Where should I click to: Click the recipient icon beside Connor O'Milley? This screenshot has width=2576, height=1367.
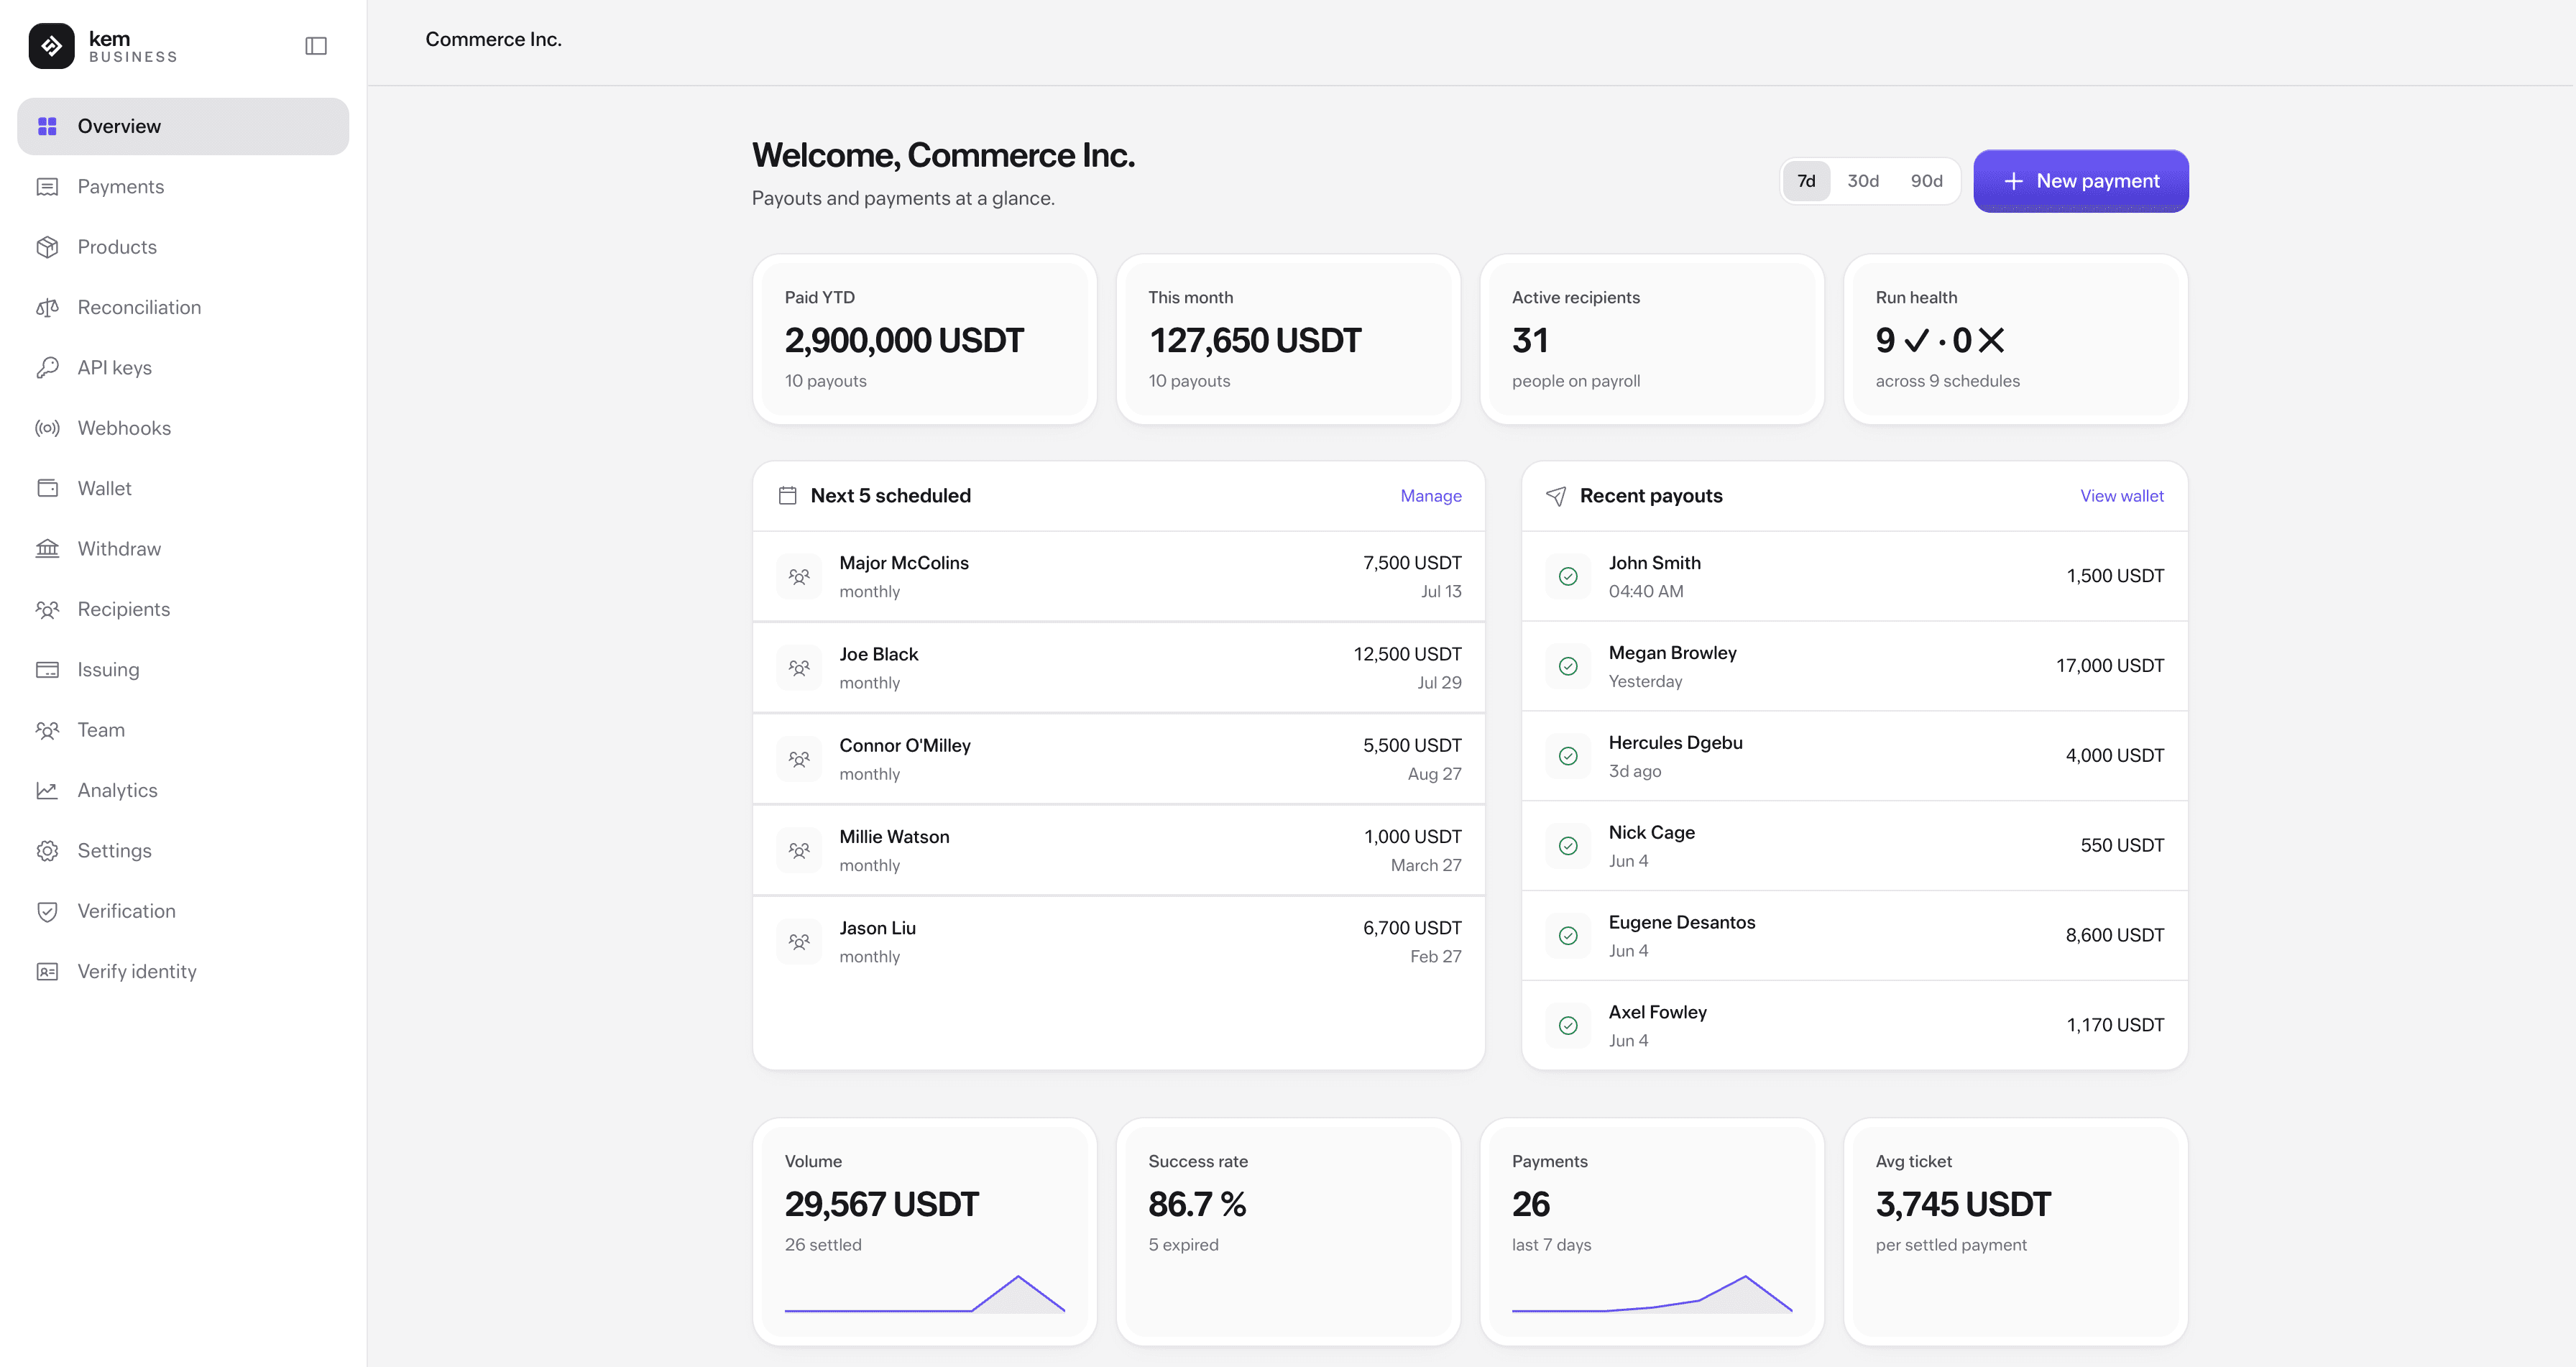(x=799, y=759)
